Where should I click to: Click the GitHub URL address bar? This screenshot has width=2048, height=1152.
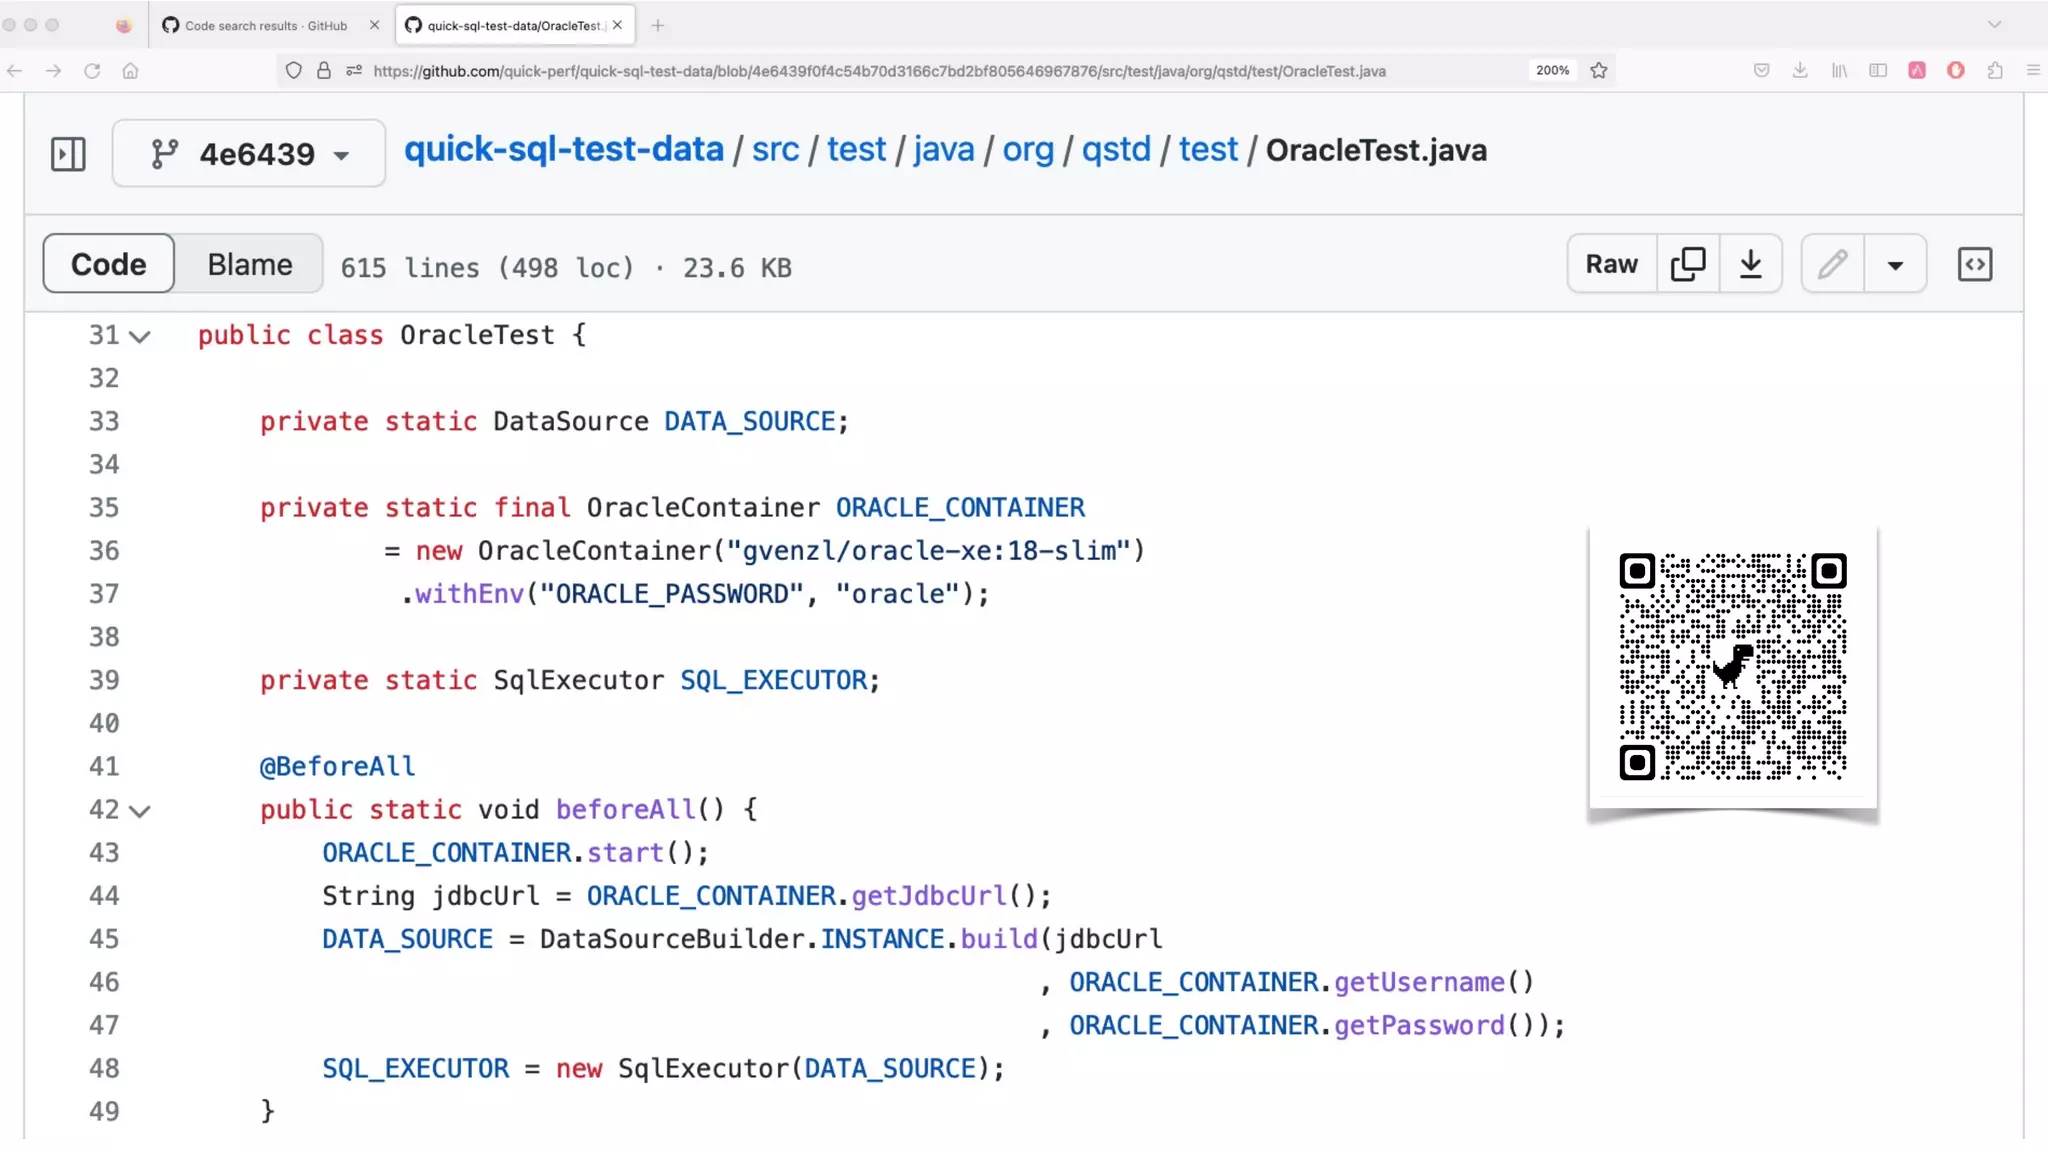click(878, 71)
